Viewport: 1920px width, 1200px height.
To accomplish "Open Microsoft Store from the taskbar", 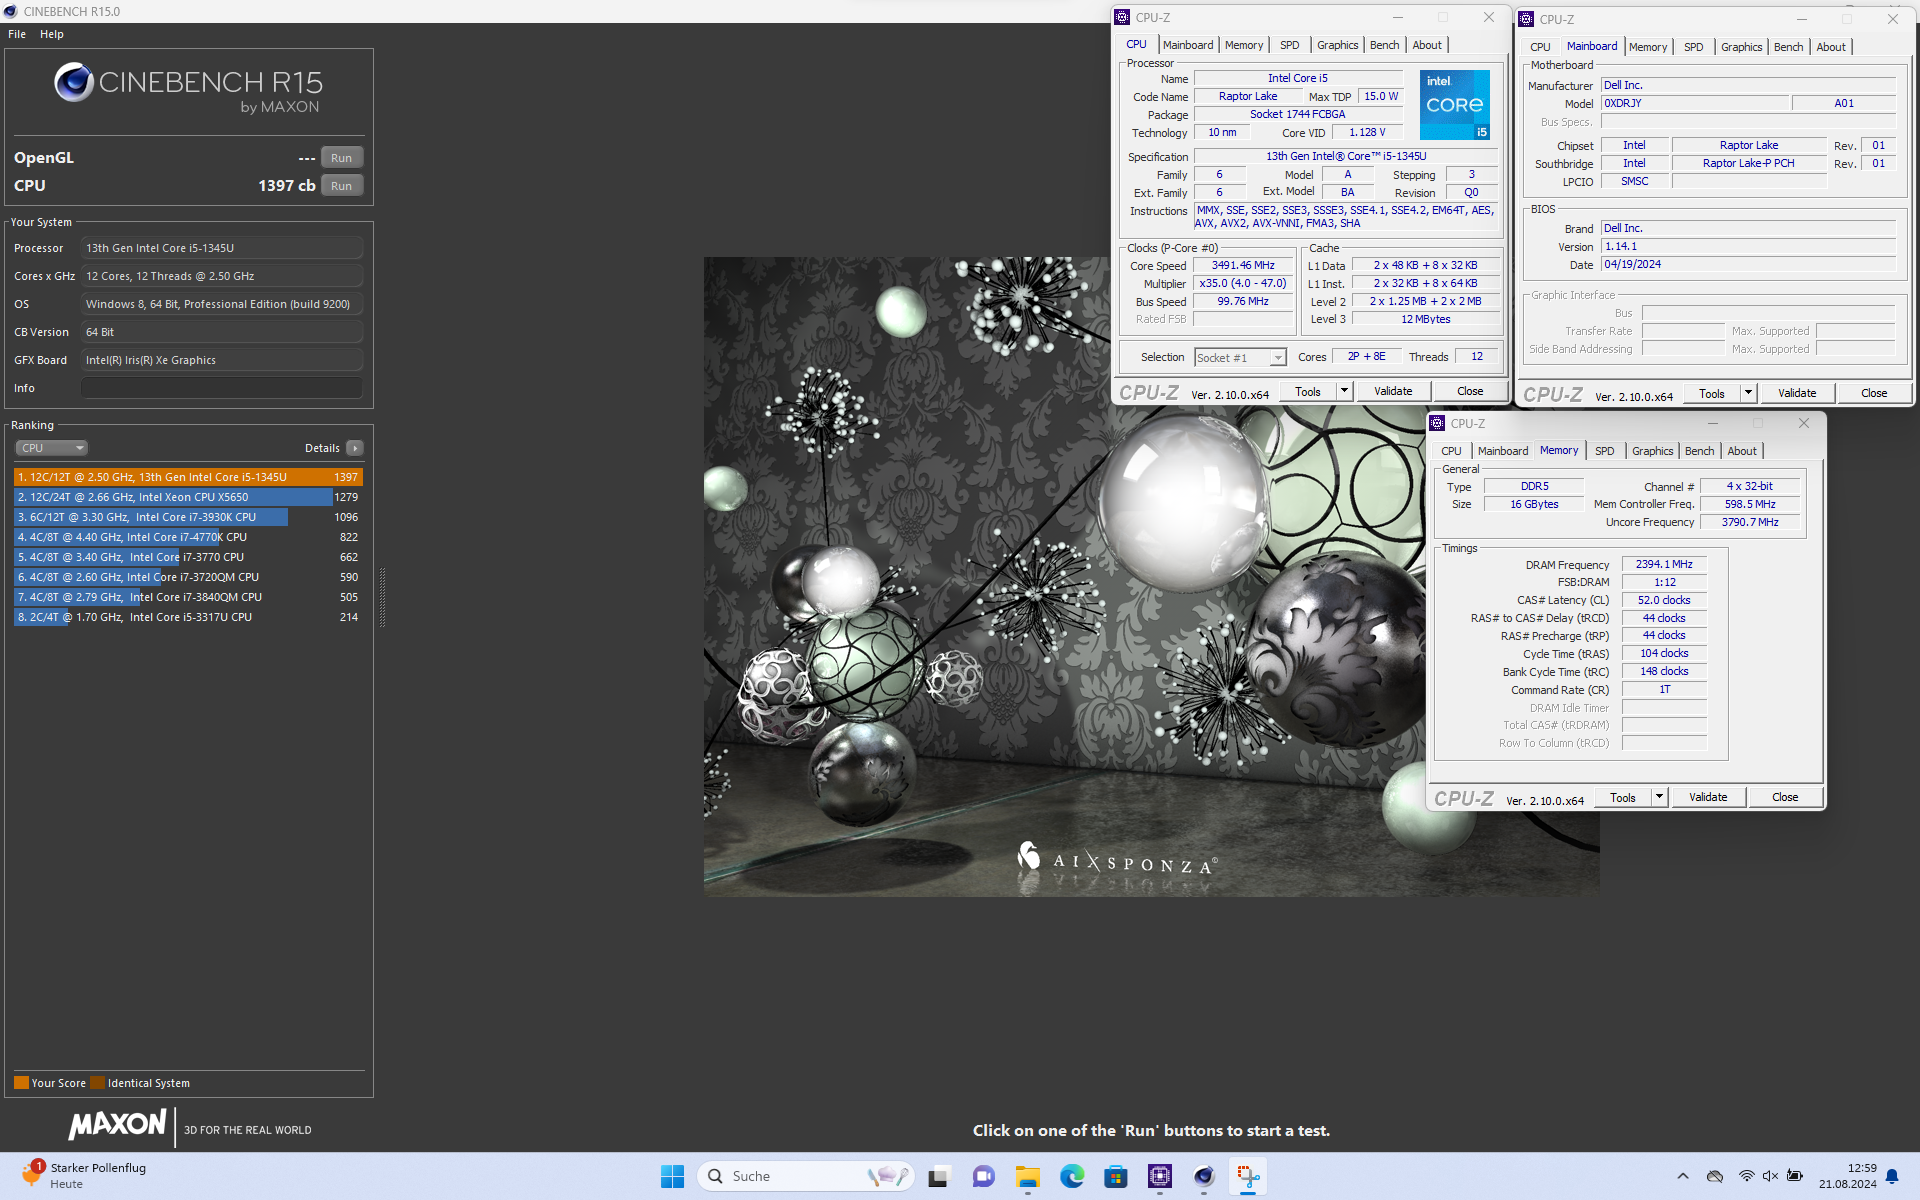I will pos(1116,1177).
